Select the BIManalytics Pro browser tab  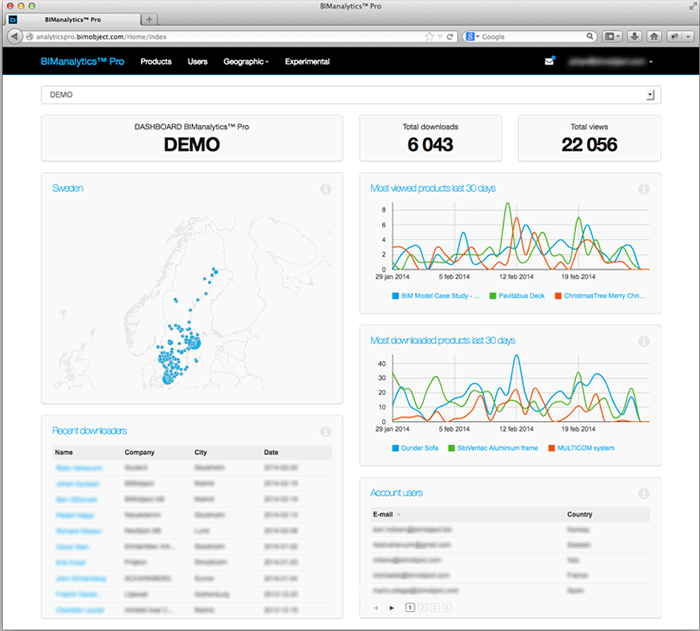[x=73, y=20]
